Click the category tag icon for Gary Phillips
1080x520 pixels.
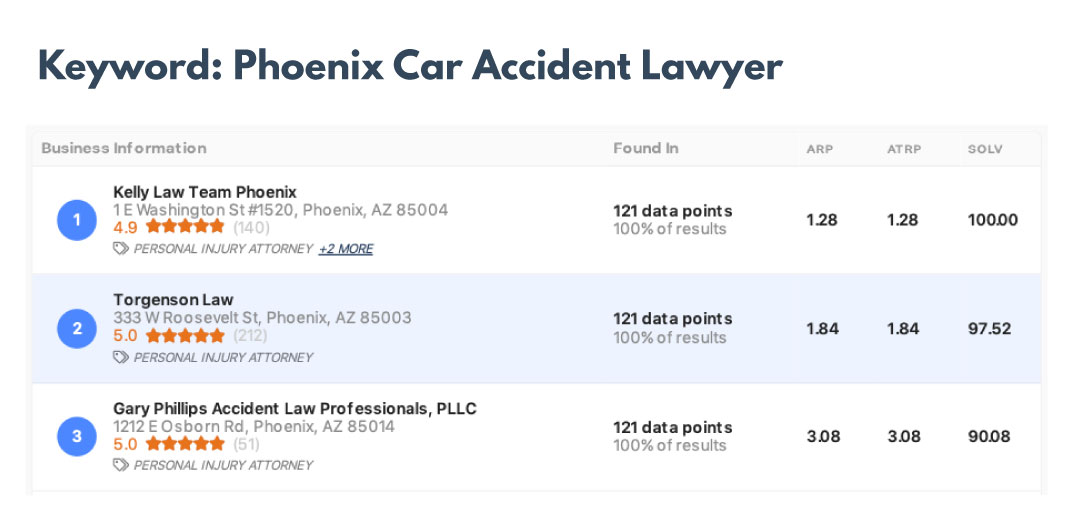tap(121, 465)
